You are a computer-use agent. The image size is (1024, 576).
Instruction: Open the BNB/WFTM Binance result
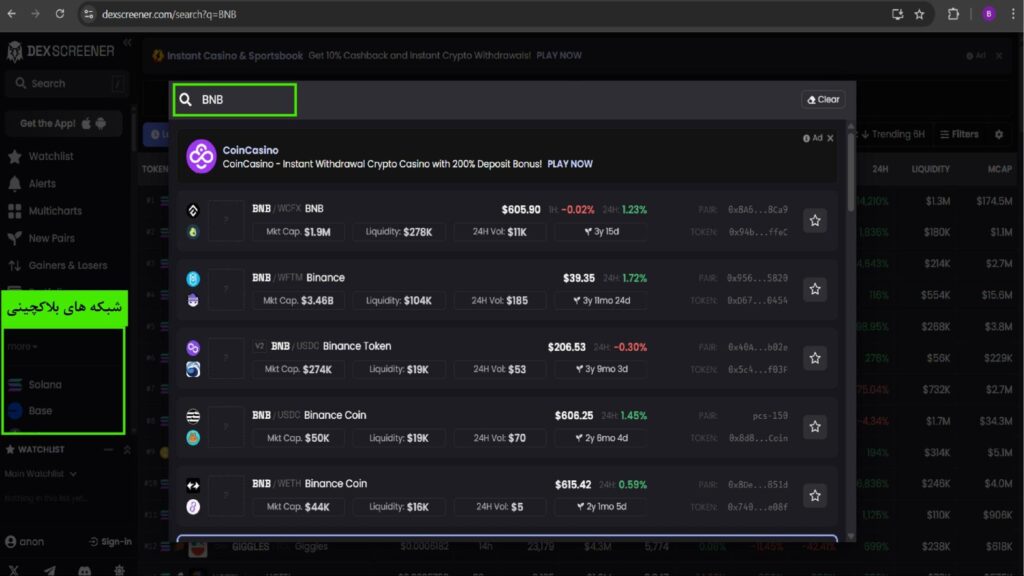pyautogui.click(x=507, y=289)
